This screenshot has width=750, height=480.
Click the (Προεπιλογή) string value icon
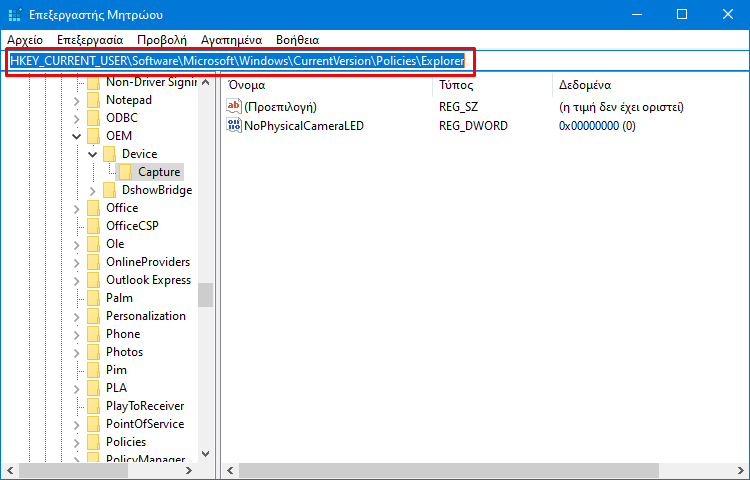[234, 106]
